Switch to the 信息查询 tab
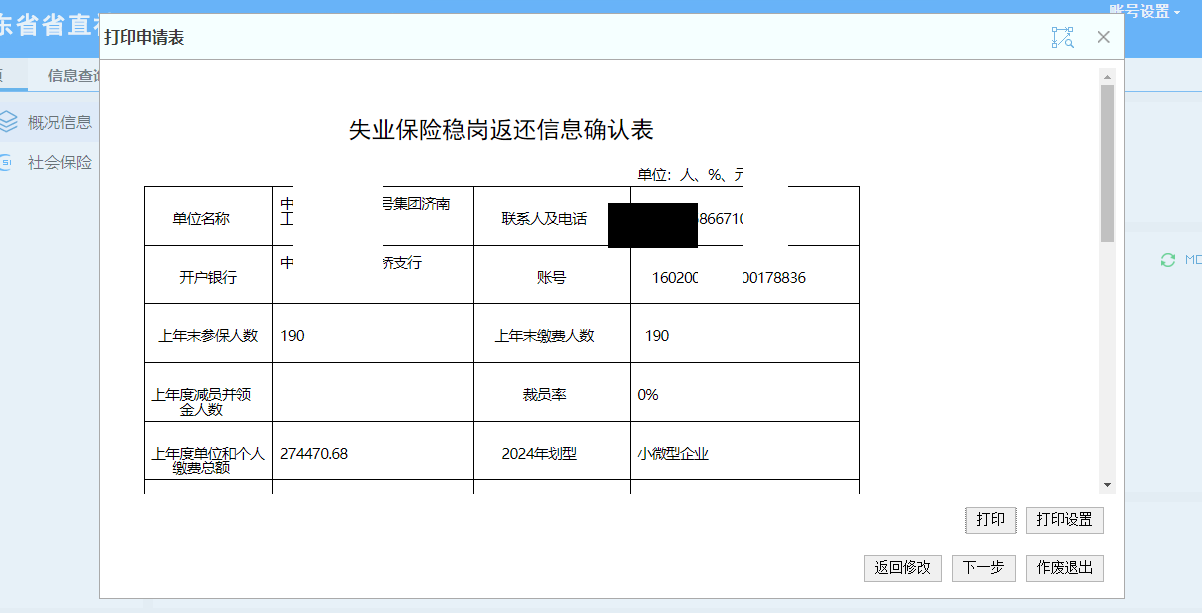 74,76
